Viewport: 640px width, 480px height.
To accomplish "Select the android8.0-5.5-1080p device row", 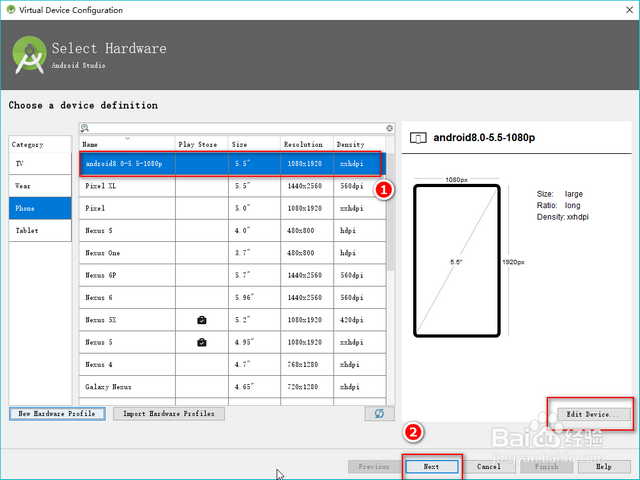I will [232, 164].
